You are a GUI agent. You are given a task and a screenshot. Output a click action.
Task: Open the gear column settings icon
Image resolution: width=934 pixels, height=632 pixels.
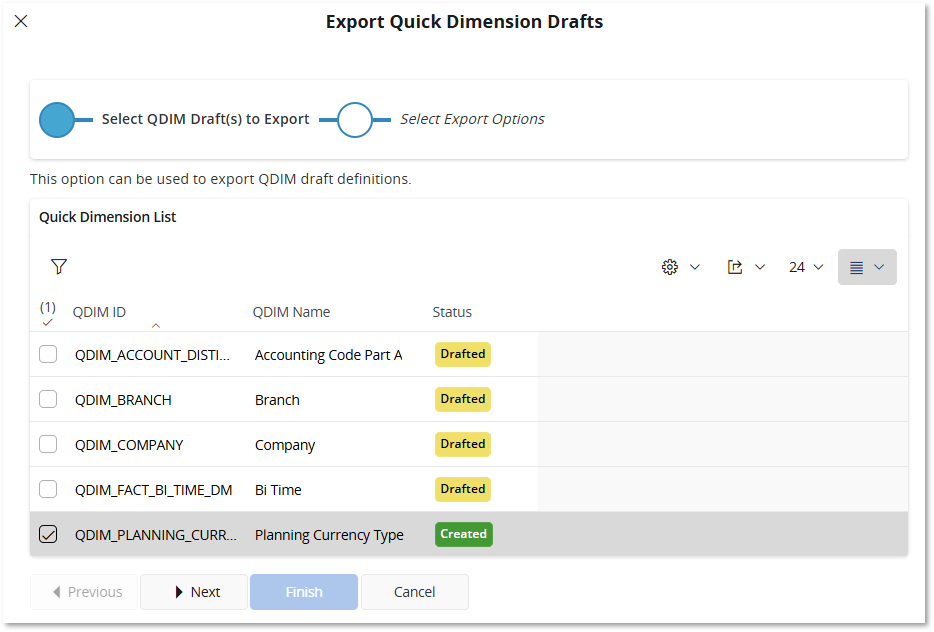pos(670,267)
